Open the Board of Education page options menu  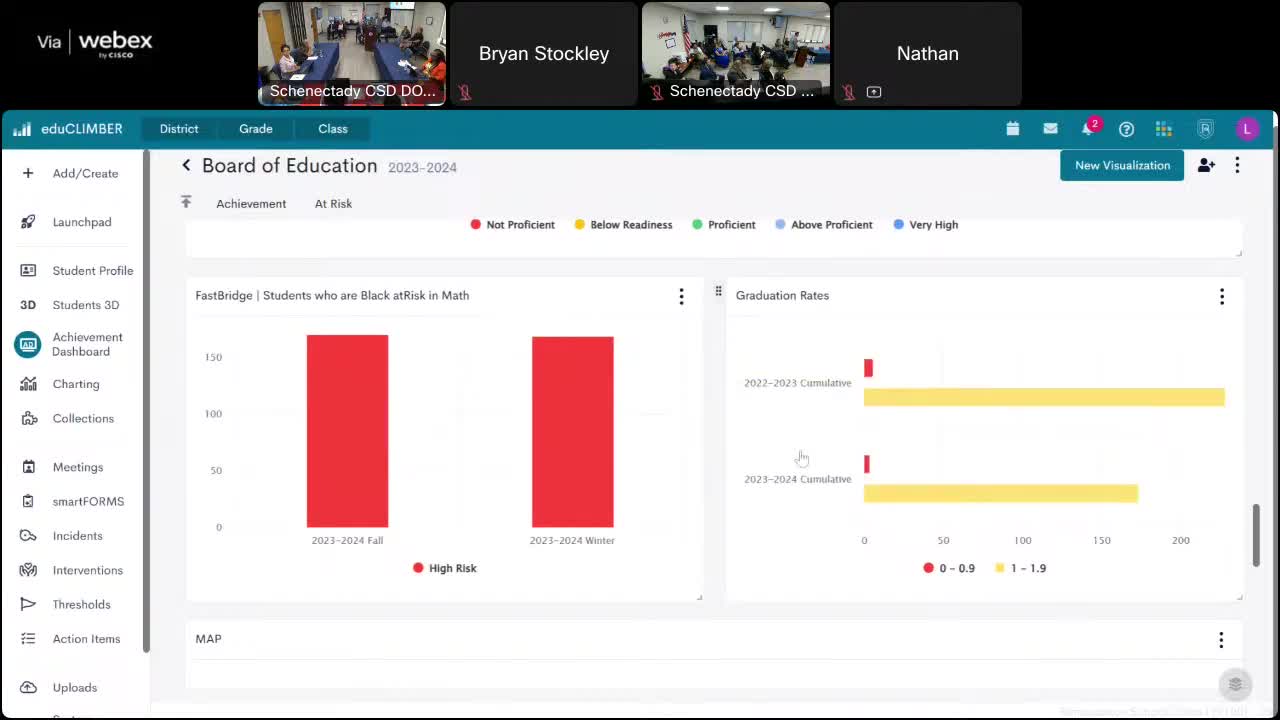pos(1237,166)
